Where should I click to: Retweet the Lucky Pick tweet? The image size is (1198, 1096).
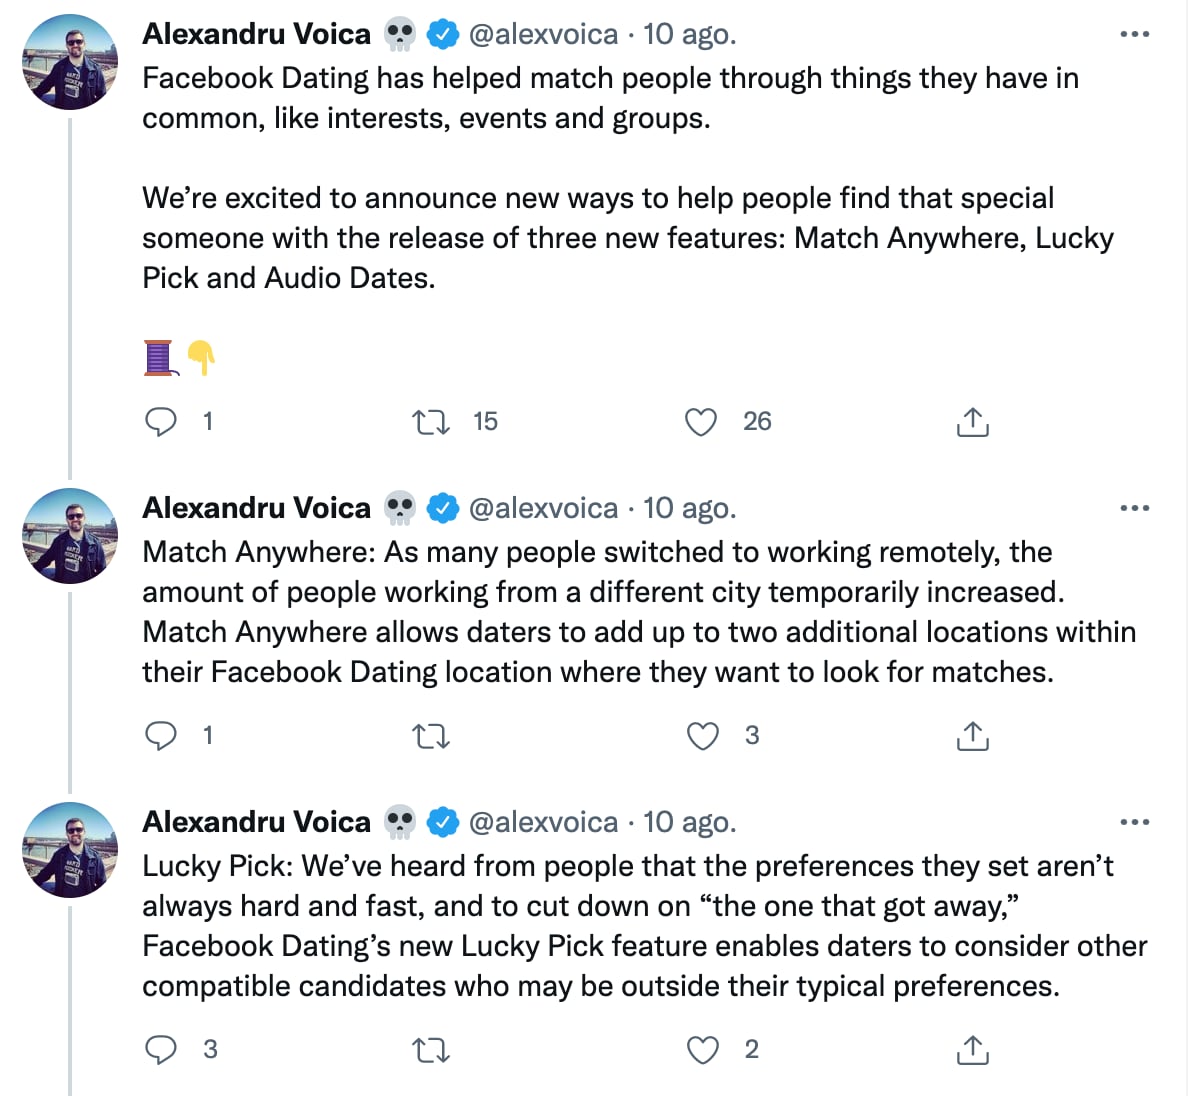click(431, 1051)
